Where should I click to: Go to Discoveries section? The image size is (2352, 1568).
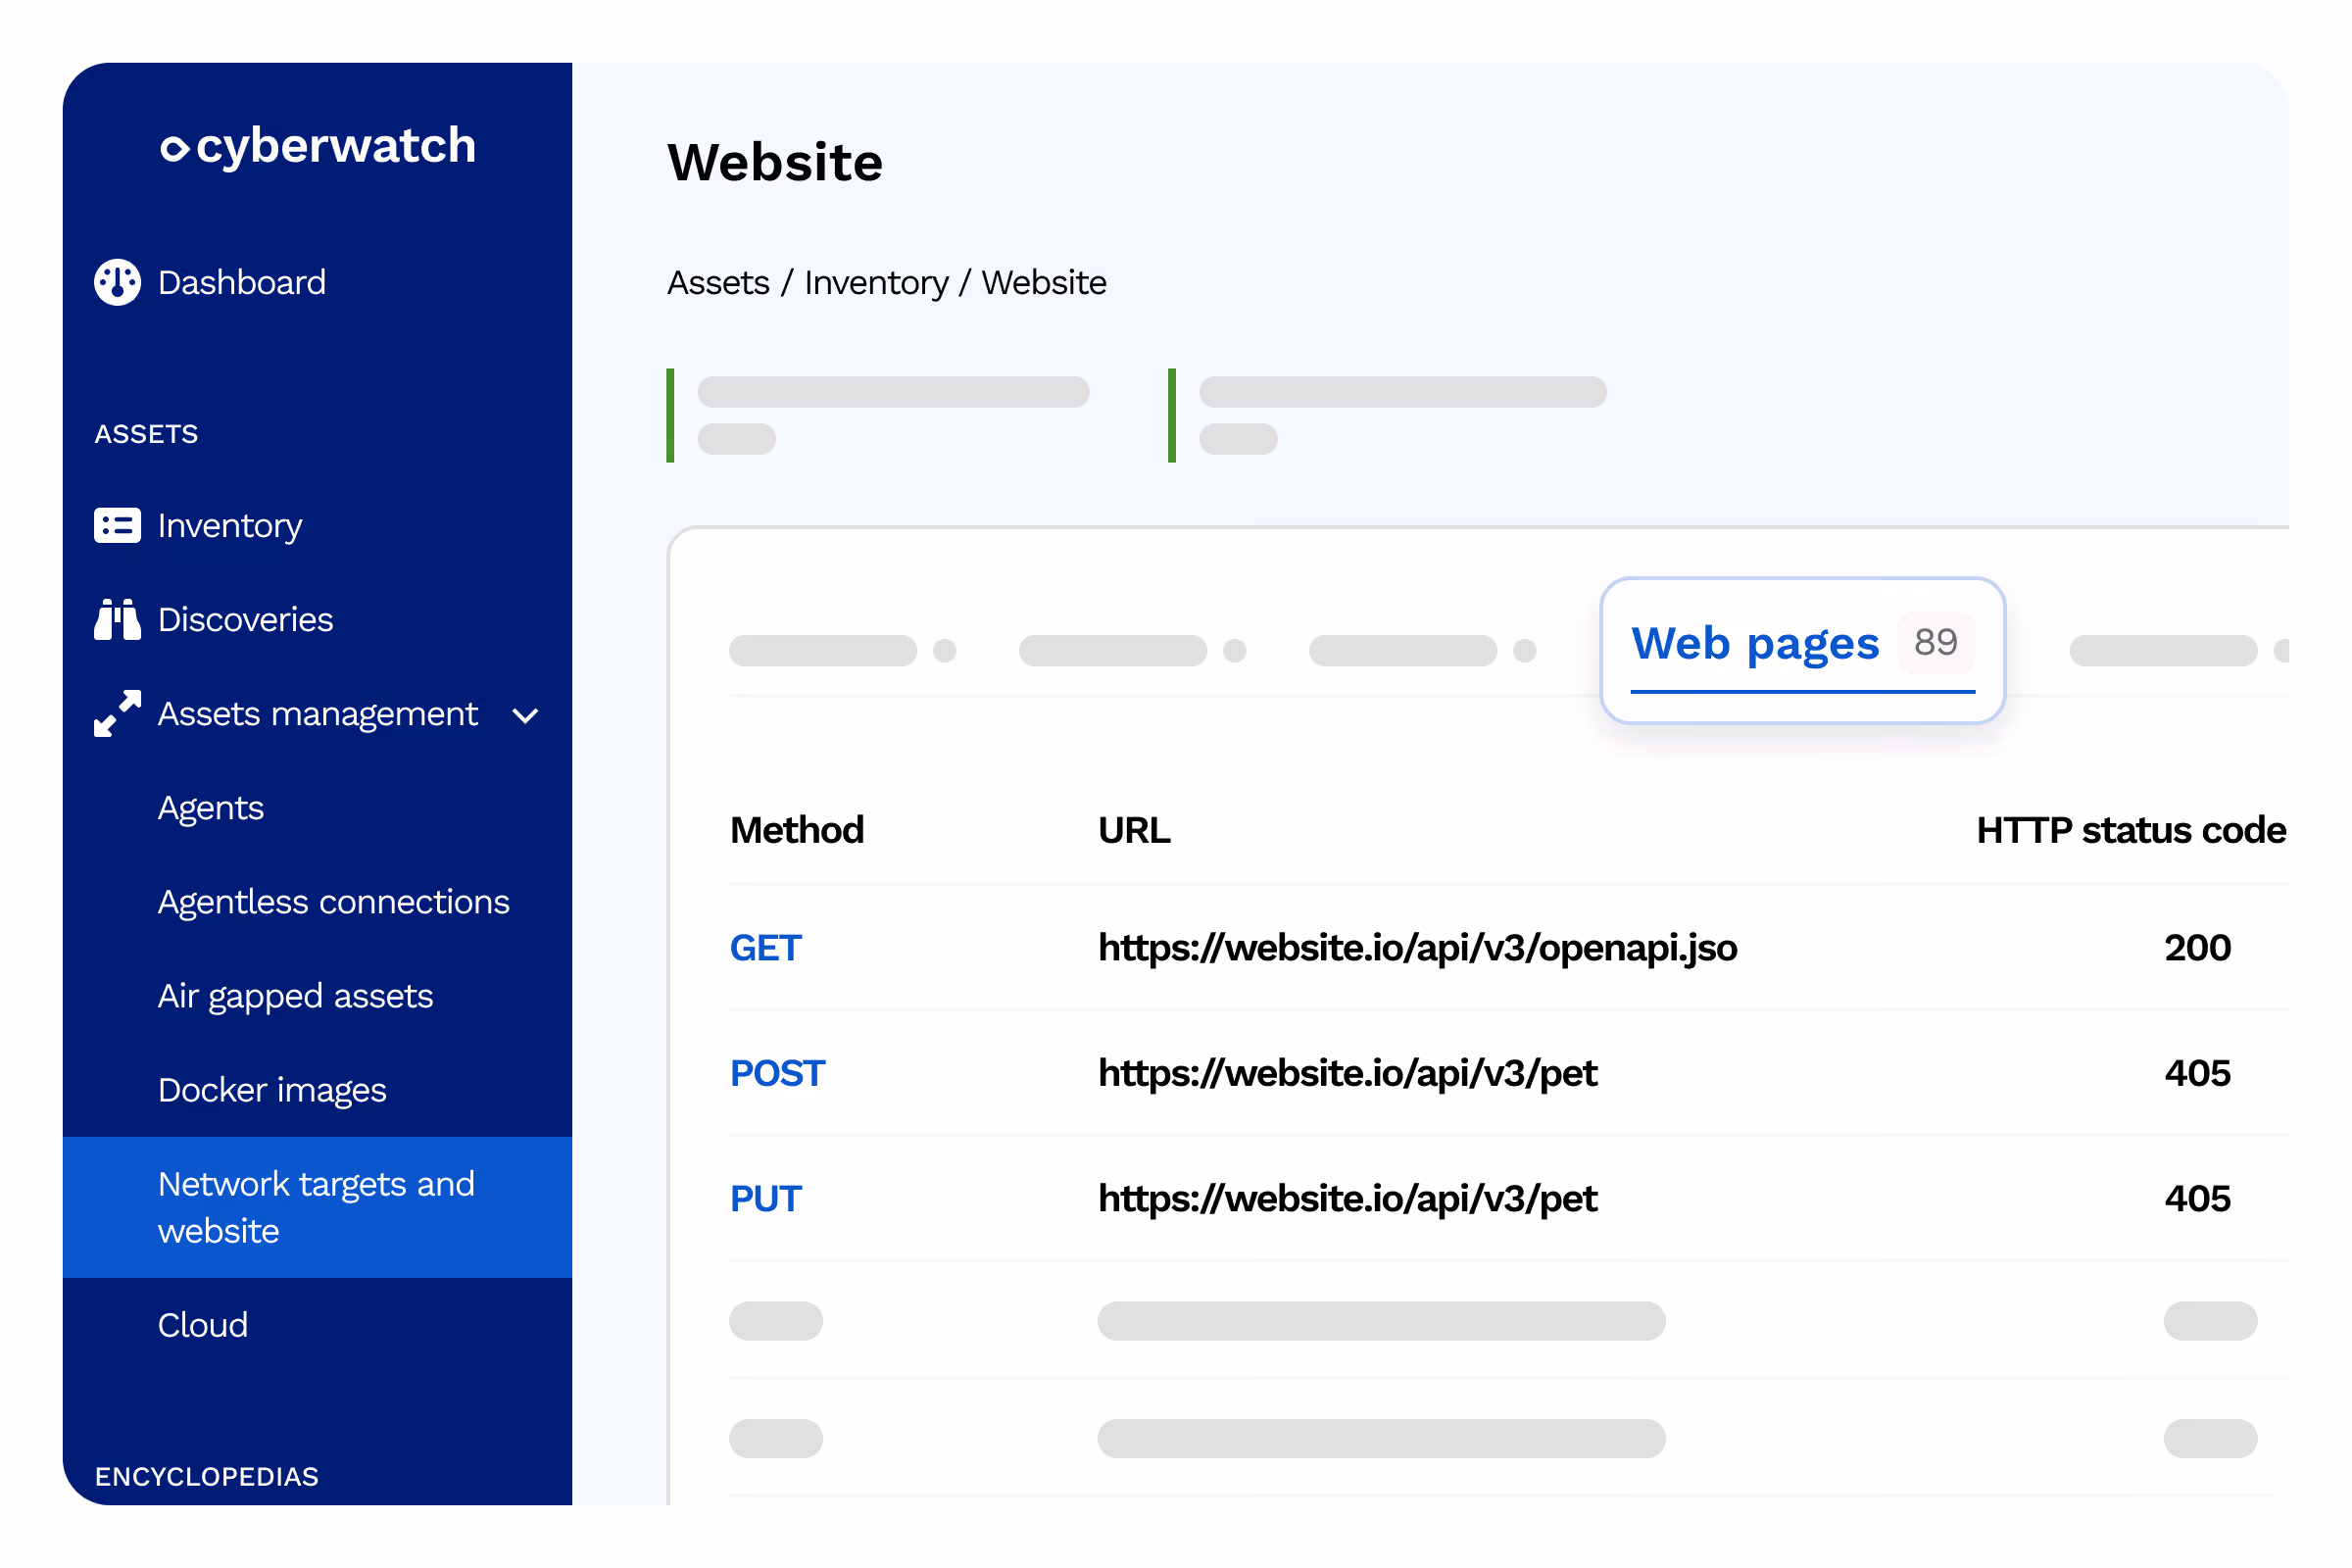pyautogui.click(x=245, y=620)
